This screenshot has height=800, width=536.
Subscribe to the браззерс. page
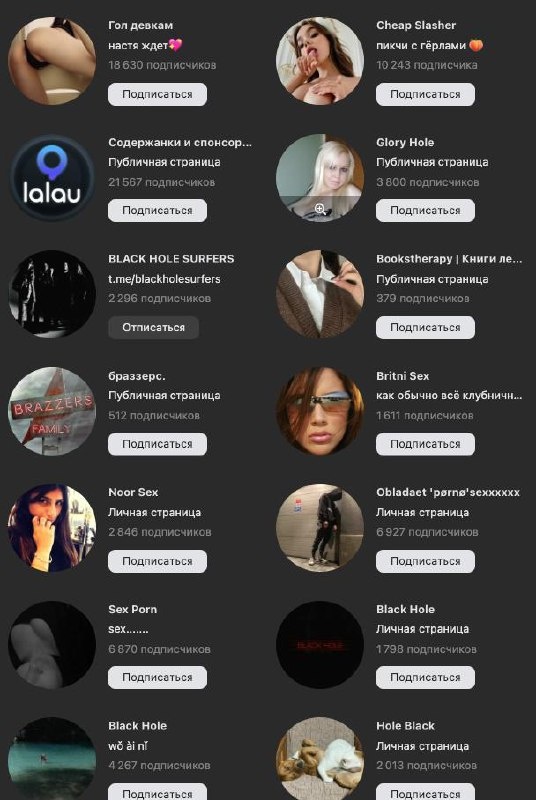157,444
